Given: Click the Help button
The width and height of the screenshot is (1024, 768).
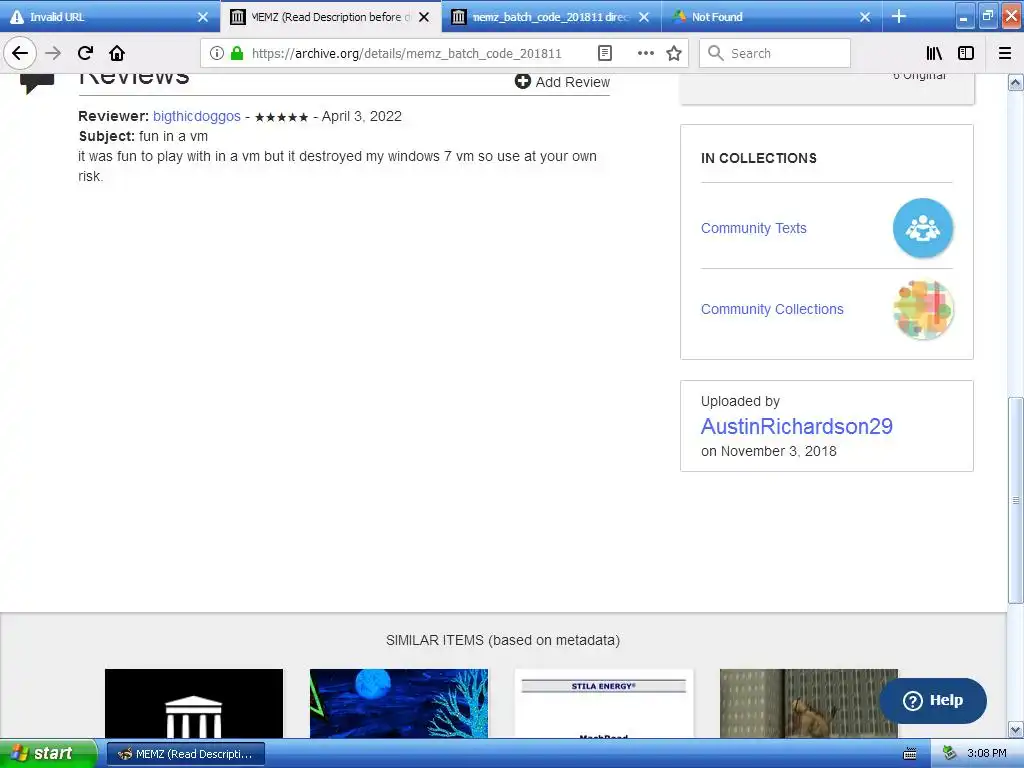Looking at the screenshot, I should (933, 700).
